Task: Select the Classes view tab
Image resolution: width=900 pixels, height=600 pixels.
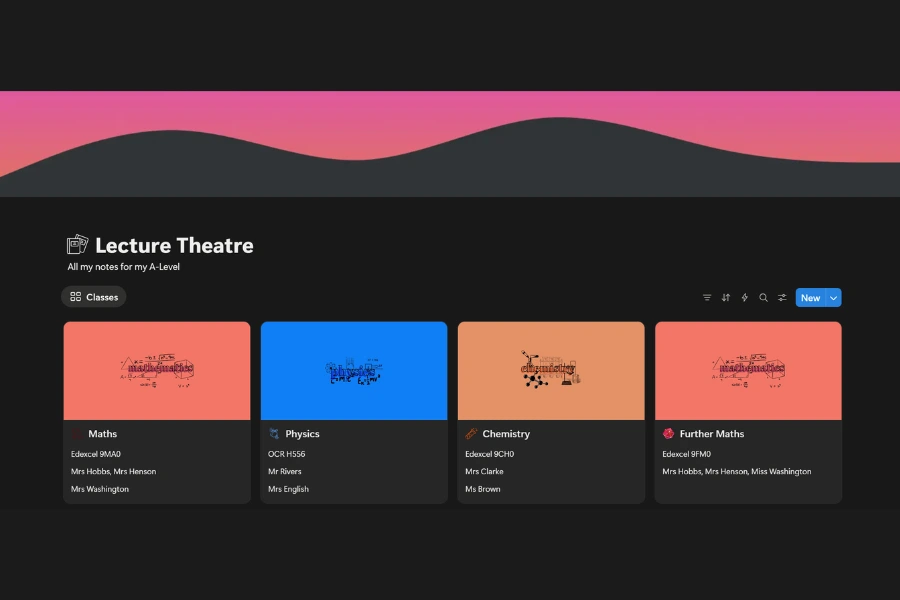Action: click(94, 297)
